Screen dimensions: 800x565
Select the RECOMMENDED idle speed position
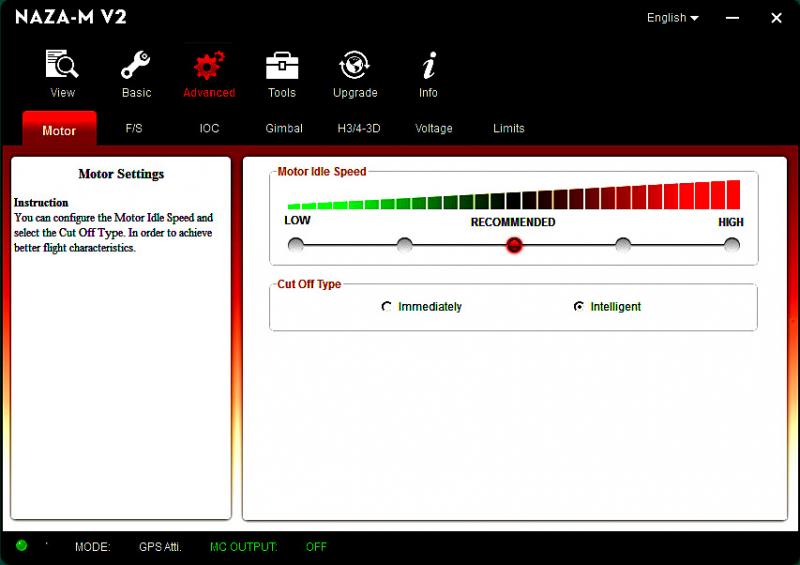coord(514,245)
